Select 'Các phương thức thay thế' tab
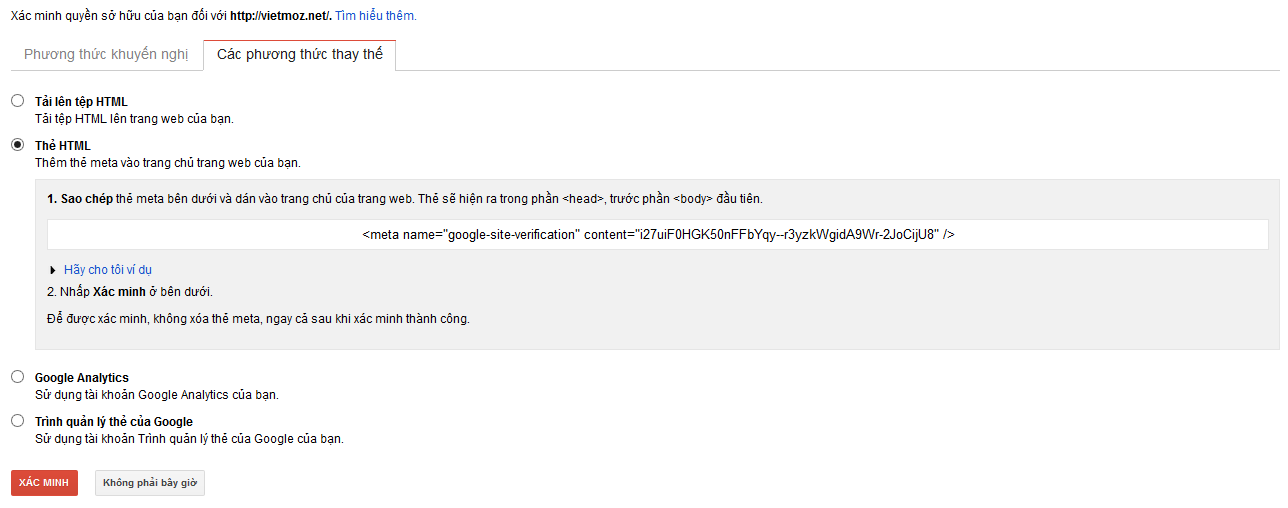This screenshot has width=1288, height=508. (300, 55)
